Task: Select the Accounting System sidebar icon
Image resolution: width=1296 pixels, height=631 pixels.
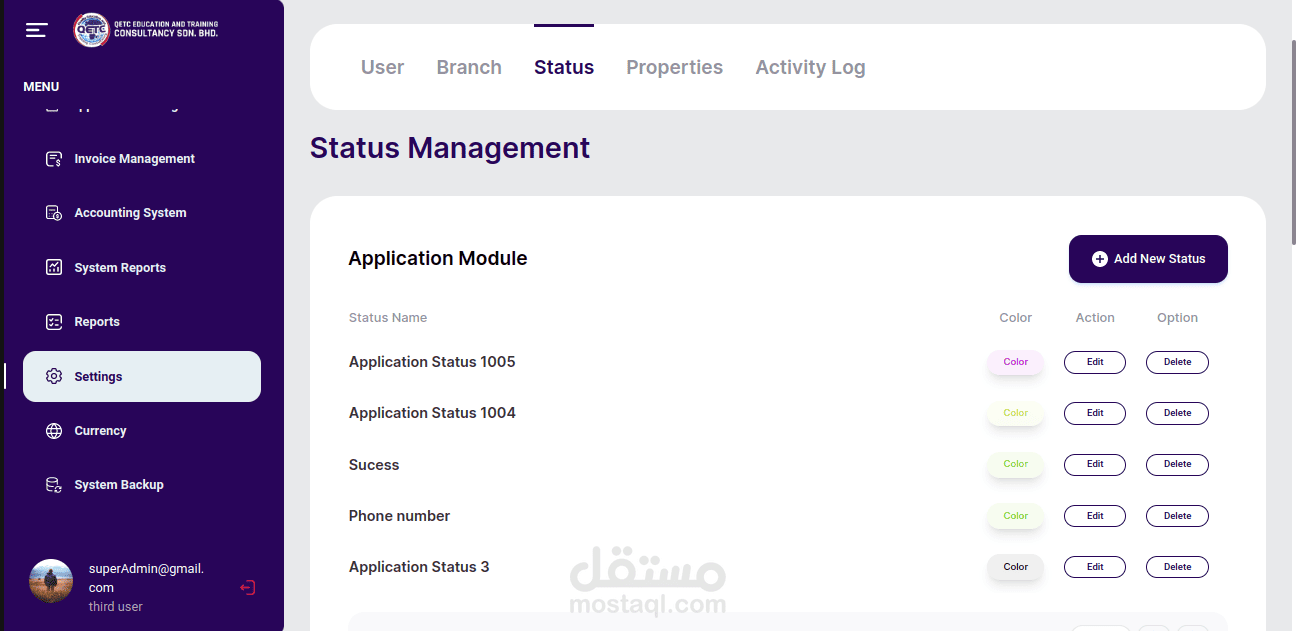Action: 55,213
